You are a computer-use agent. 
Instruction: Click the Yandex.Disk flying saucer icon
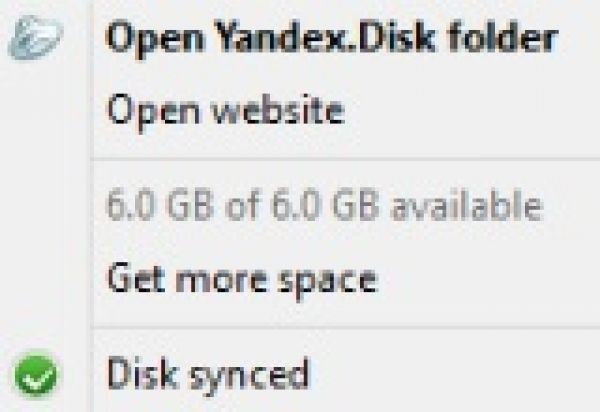36,39
